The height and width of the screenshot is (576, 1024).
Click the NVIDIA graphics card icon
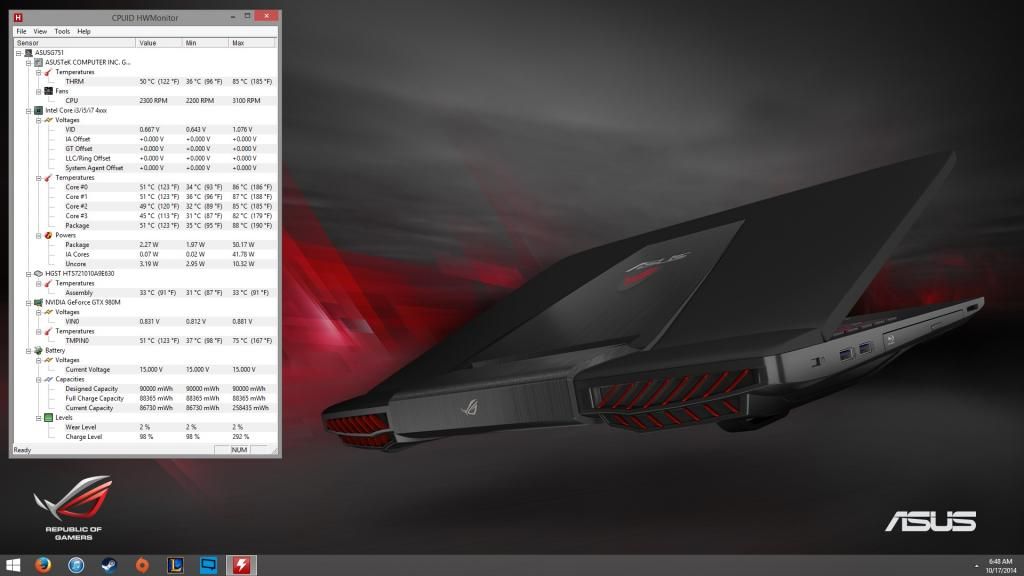tap(39, 302)
